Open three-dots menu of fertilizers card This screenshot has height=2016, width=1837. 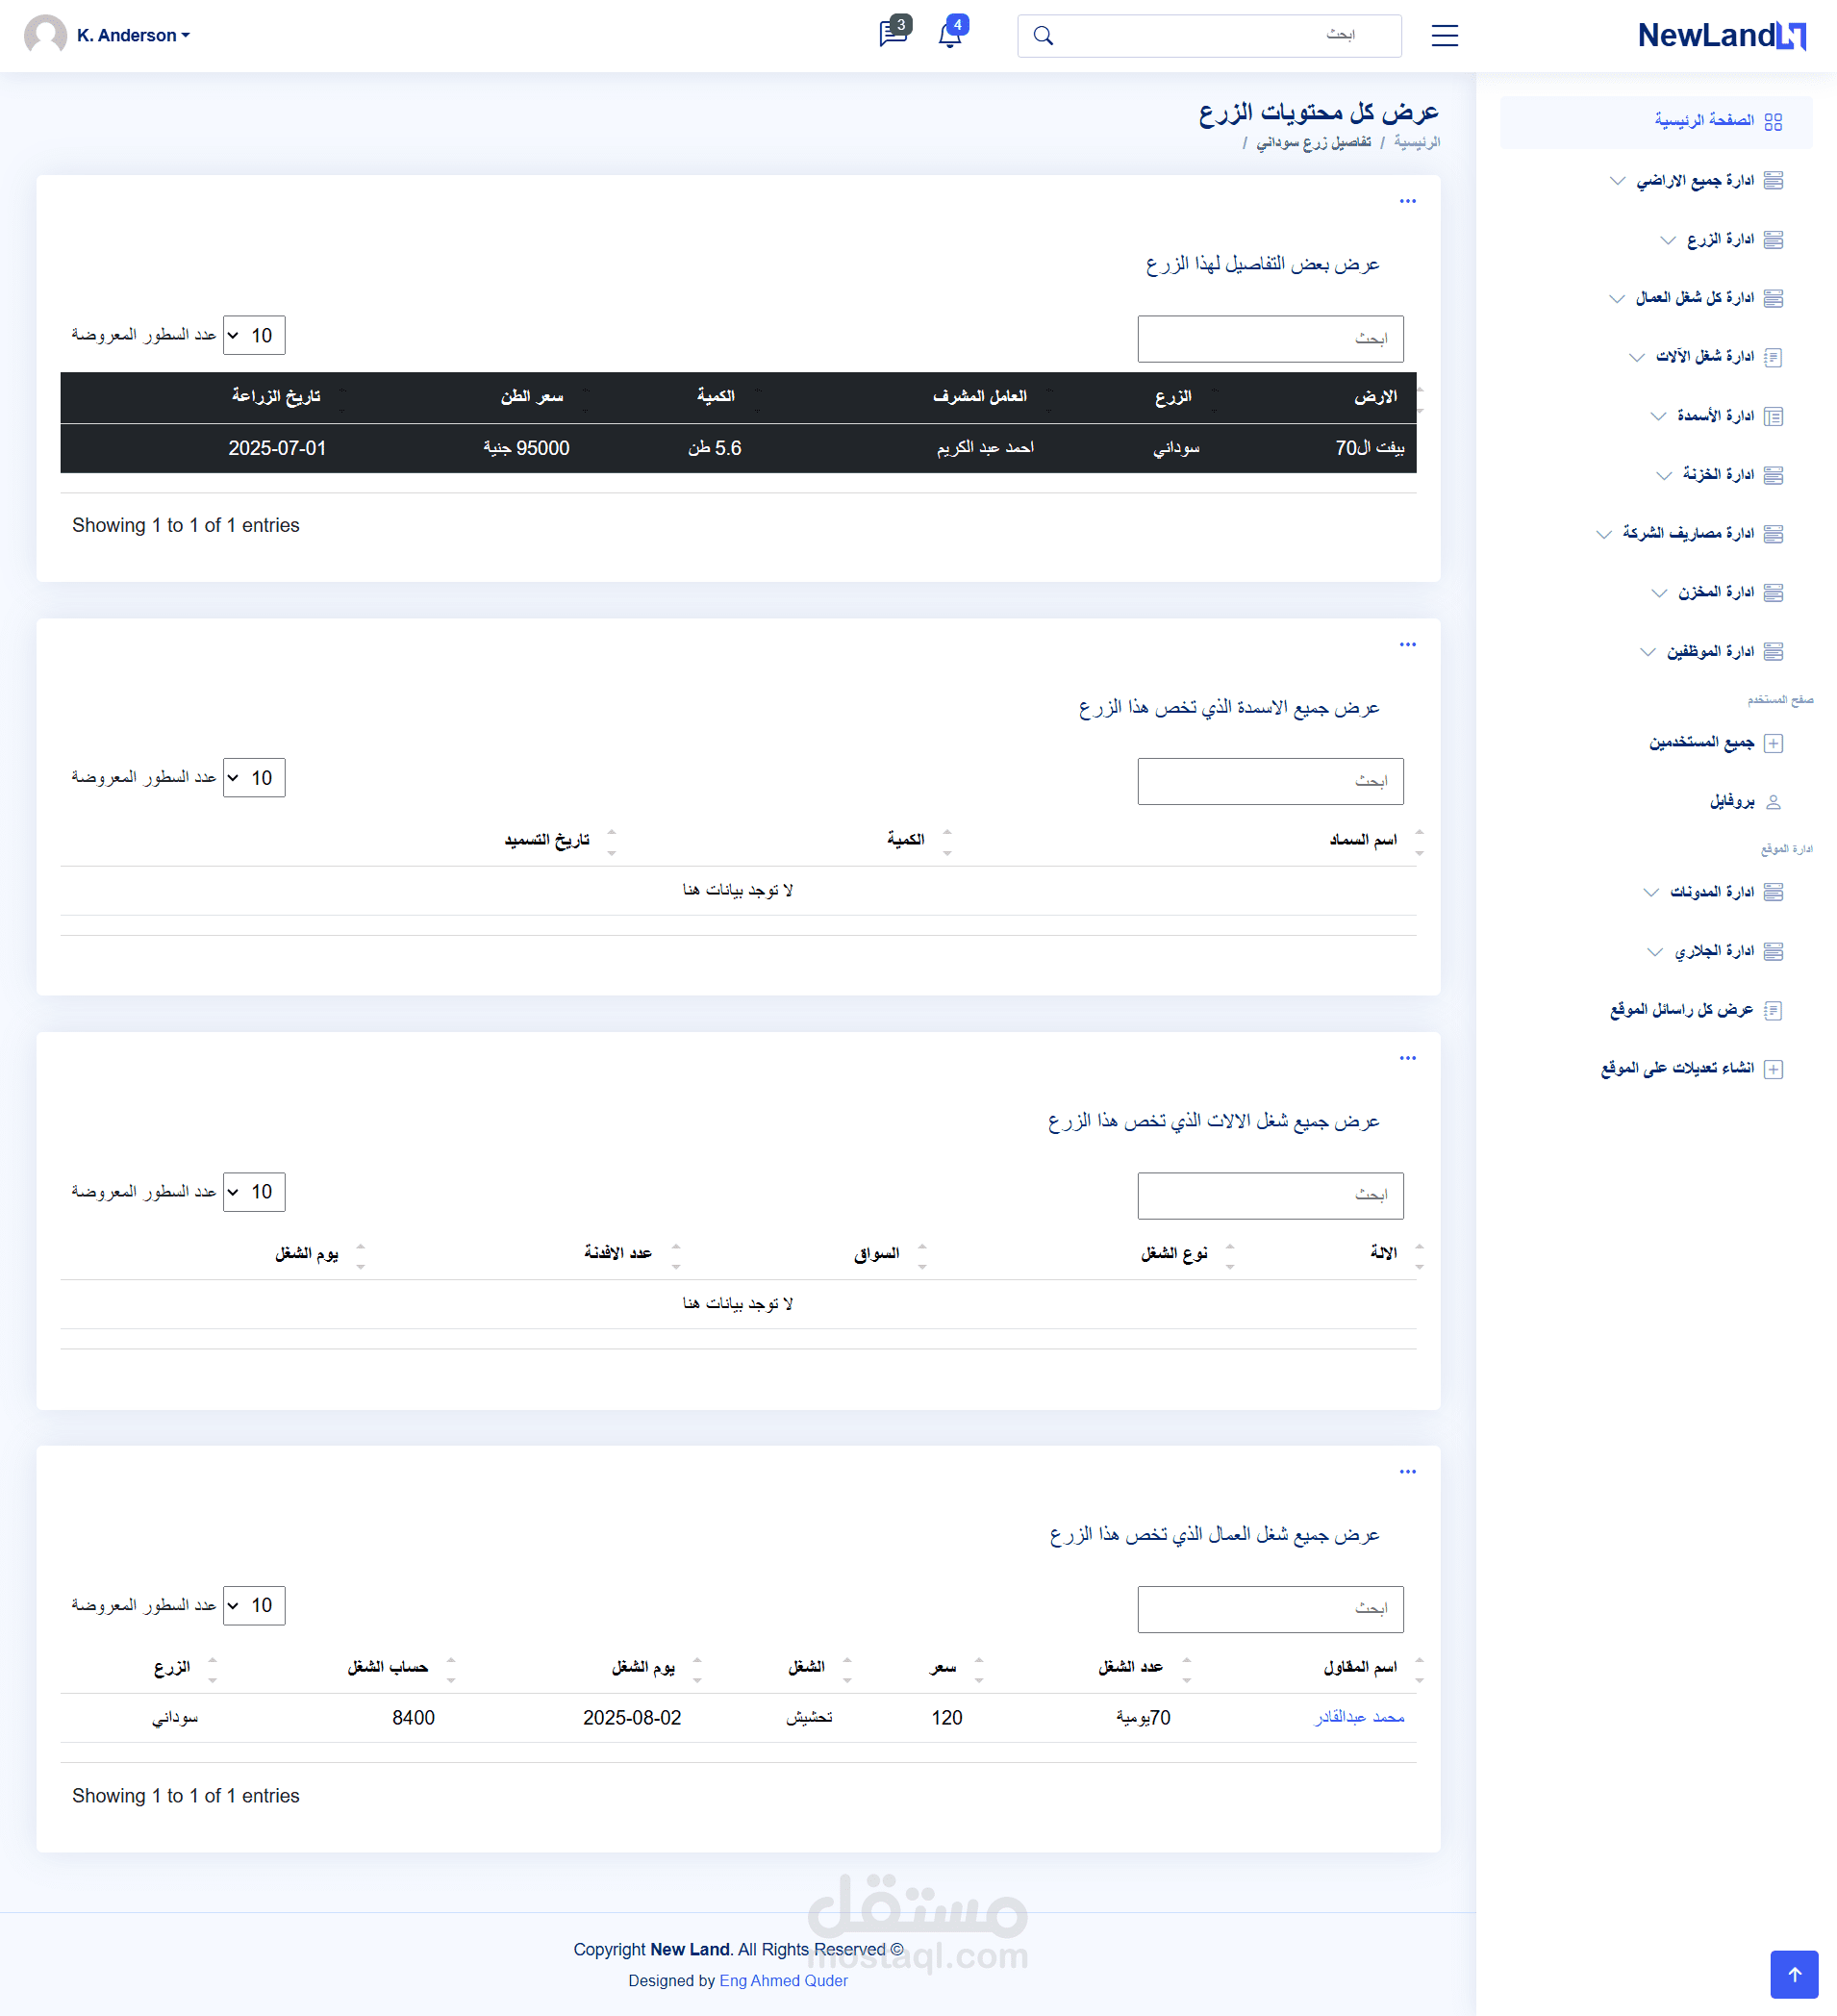point(1408,644)
